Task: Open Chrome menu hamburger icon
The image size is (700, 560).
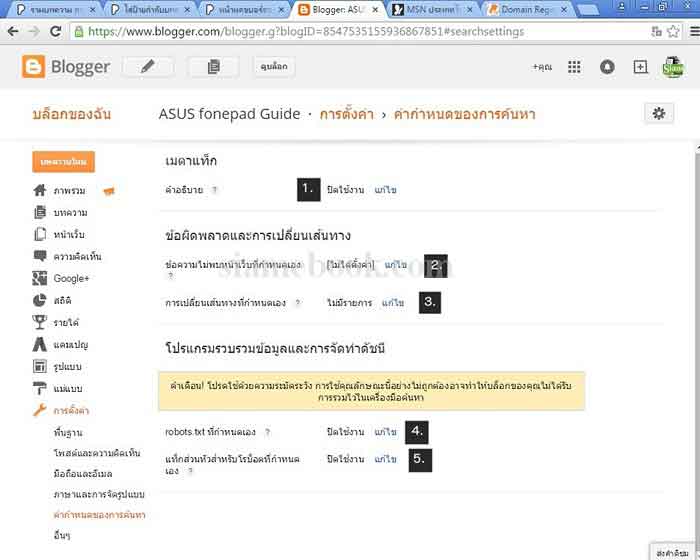Action: point(695,31)
